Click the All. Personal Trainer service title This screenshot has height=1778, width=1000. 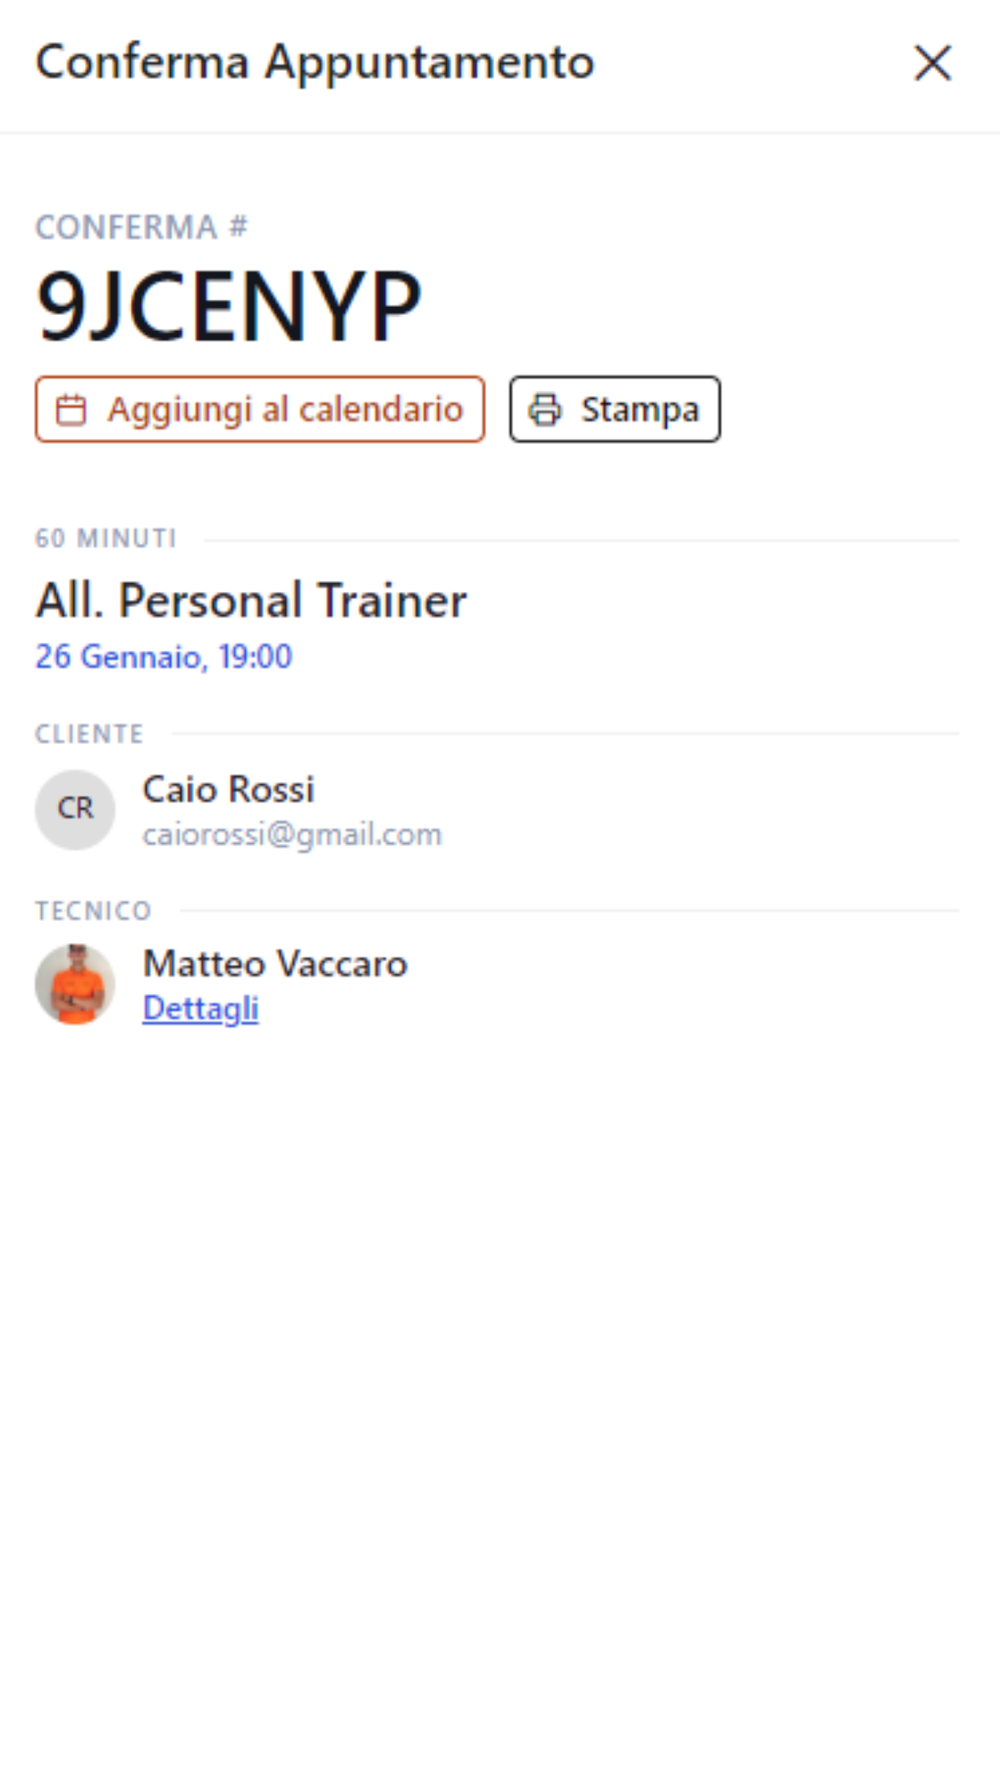coord(251,601)
